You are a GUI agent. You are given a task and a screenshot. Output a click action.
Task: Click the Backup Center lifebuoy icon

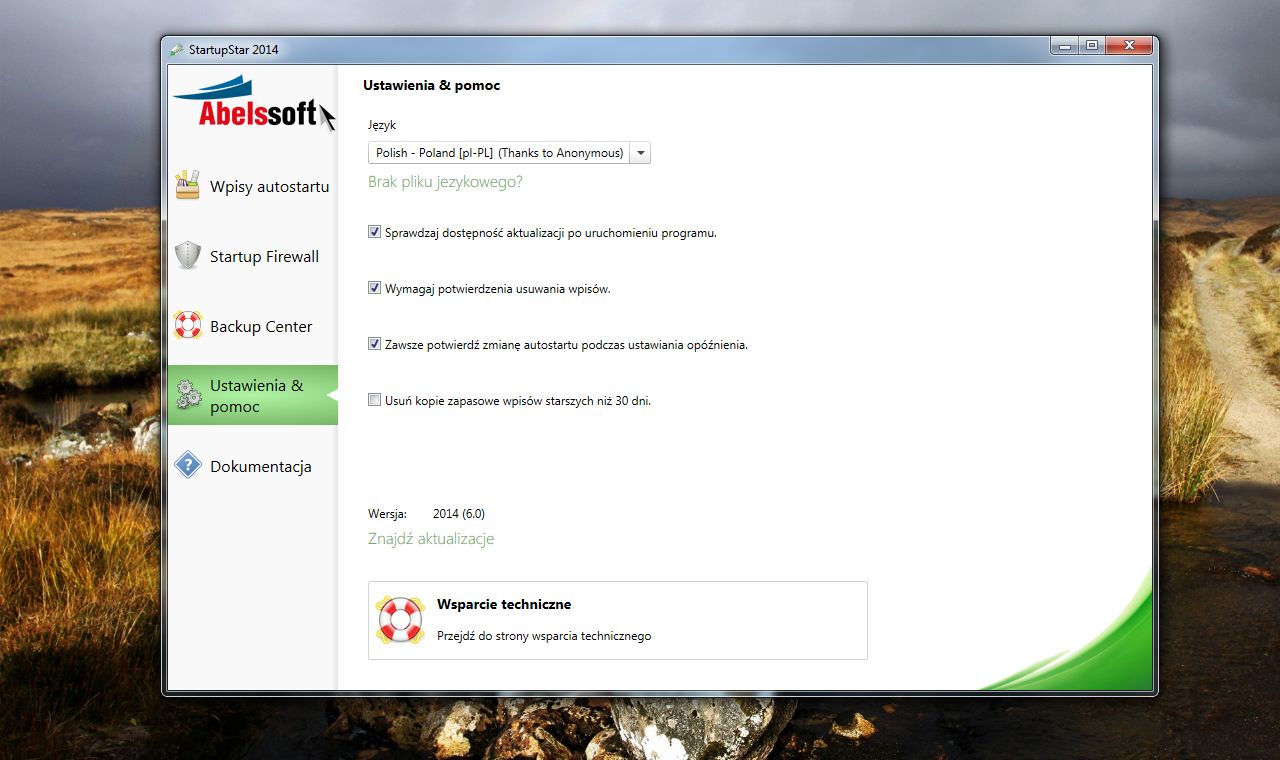pyautogui.click(x=188, y=325)
